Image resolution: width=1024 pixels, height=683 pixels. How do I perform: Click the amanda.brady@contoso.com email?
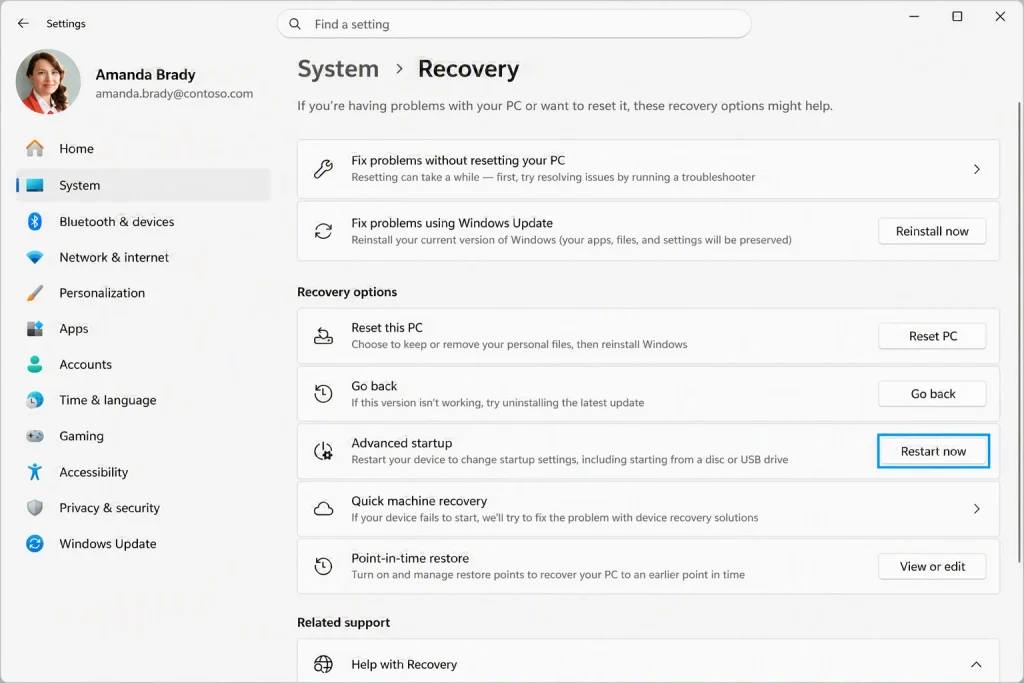tap(174, 93)
